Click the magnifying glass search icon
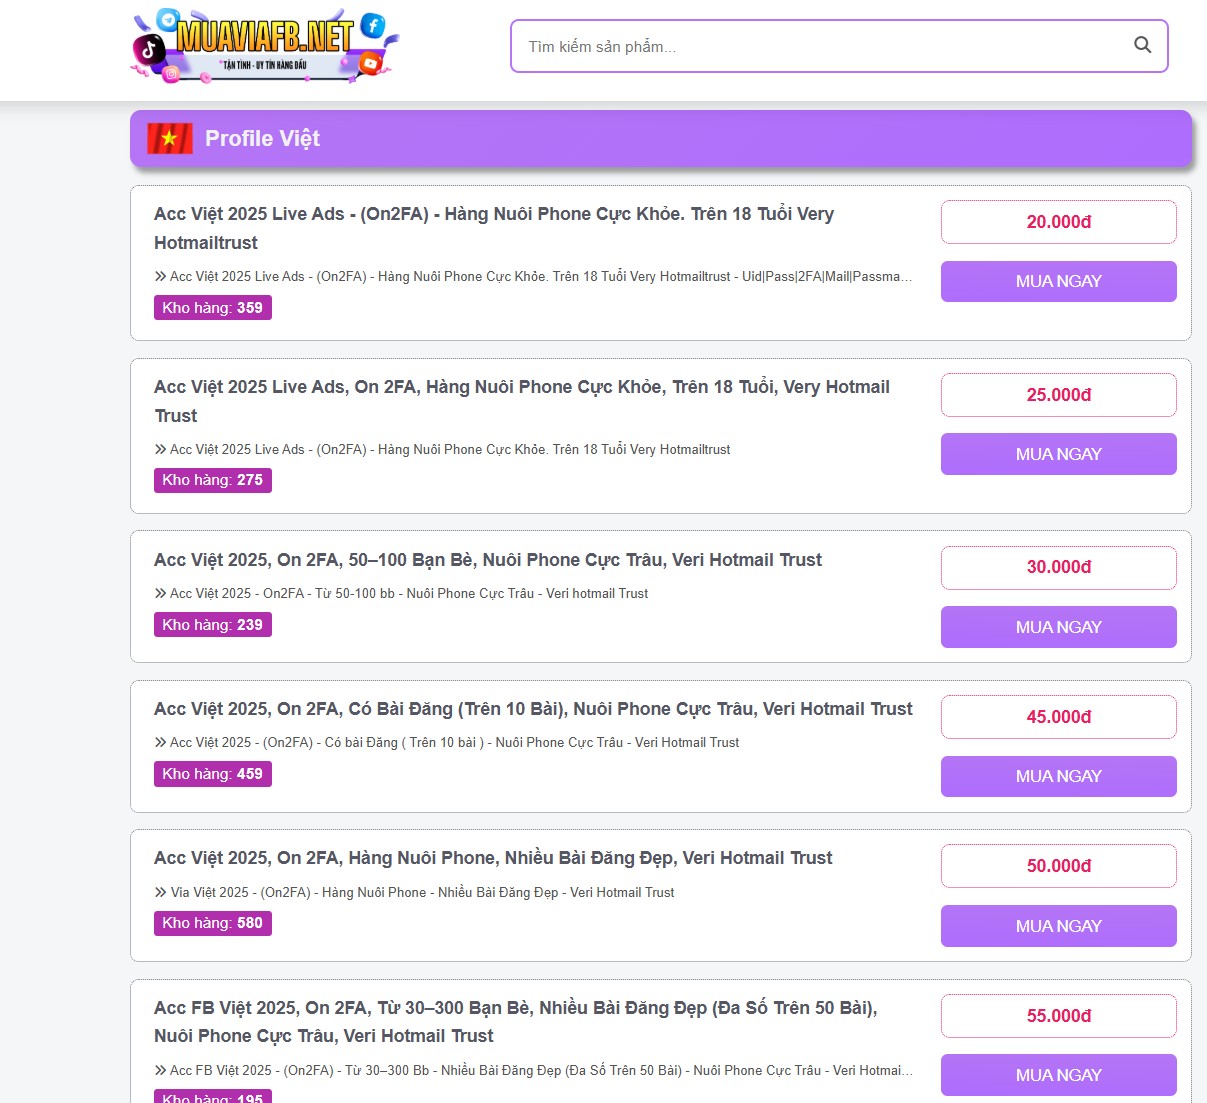The image size is (1207, 1103). [x=1142, y=45]
